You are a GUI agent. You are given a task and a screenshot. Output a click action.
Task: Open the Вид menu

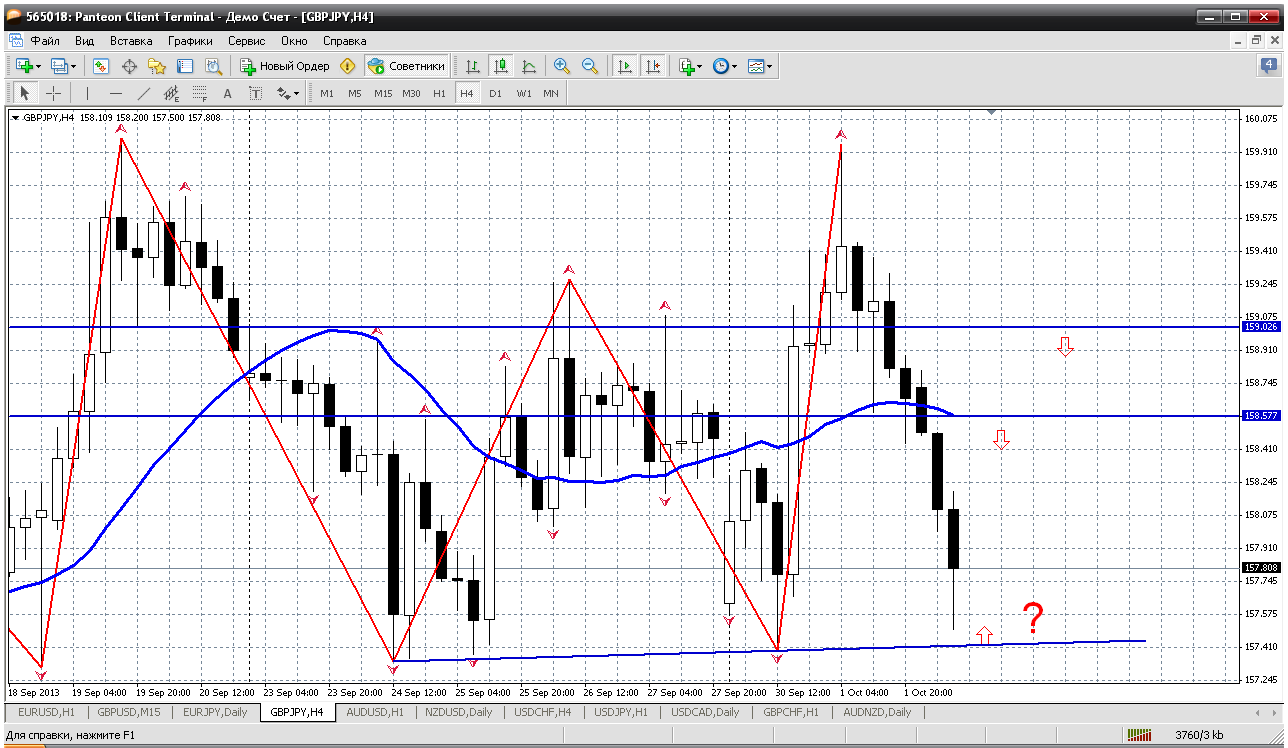[85, 41]
